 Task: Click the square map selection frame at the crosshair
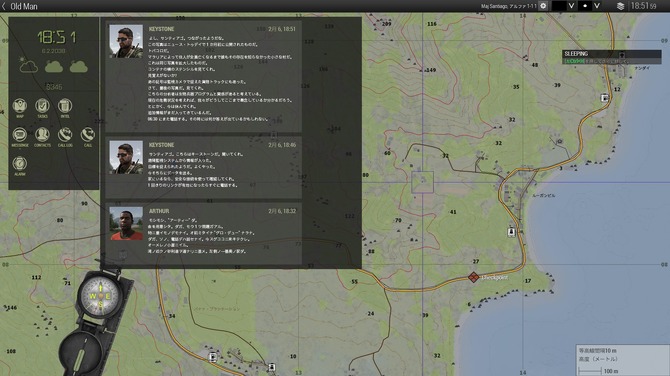point(423,182)
